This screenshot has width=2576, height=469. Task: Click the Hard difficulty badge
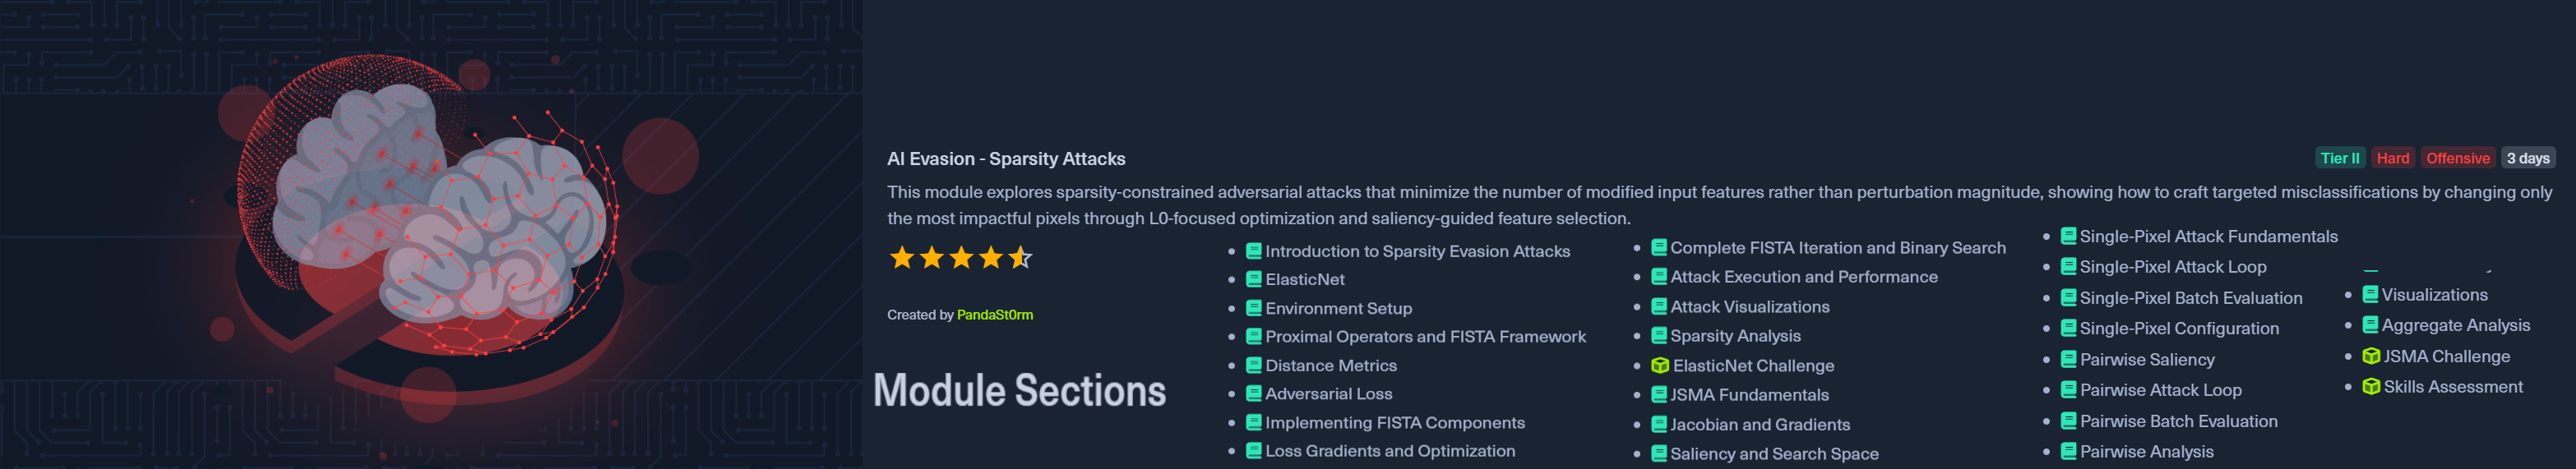tap(2392, 158)
